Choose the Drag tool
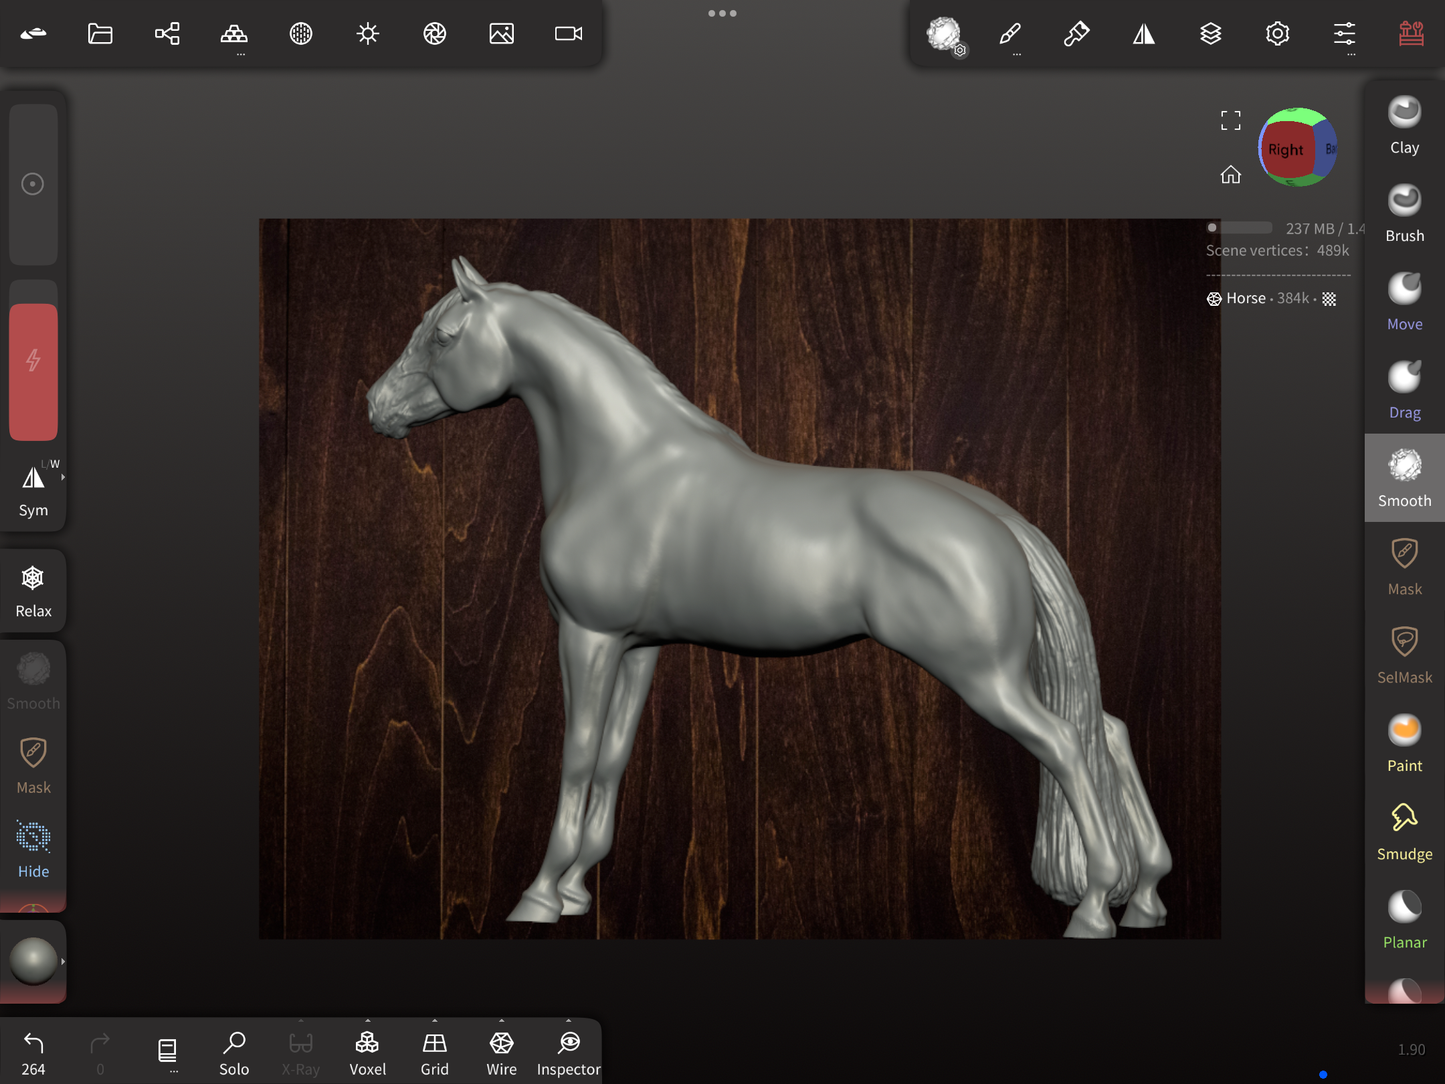This screenshot has height=1084, width=1445. 1404,389
